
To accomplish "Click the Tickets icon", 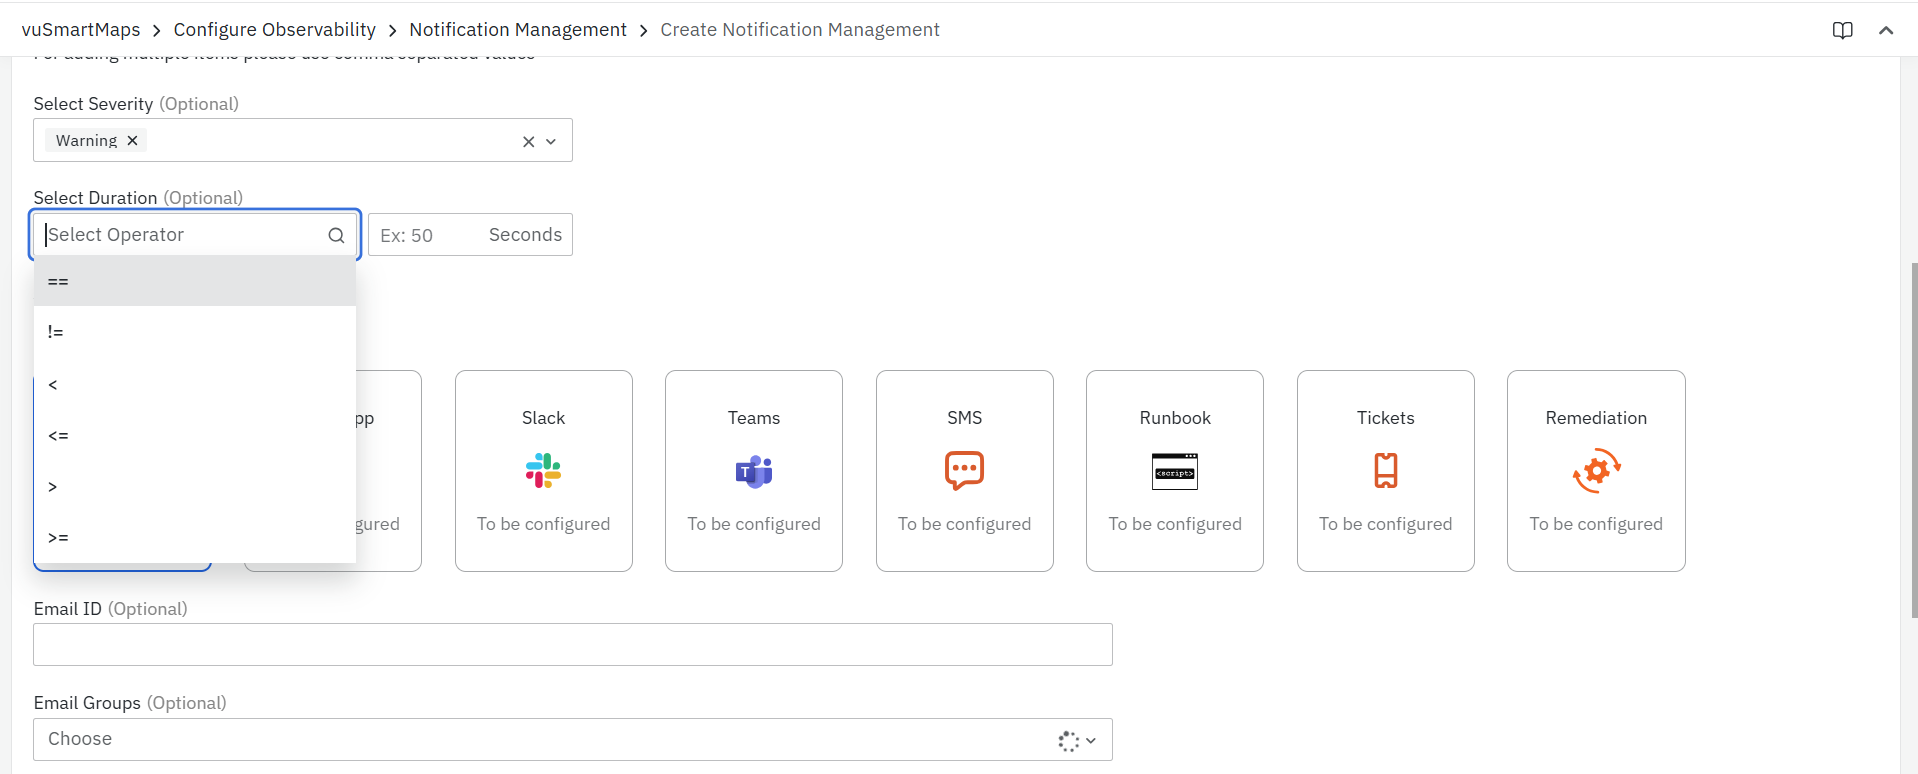I will [1385, 470].
